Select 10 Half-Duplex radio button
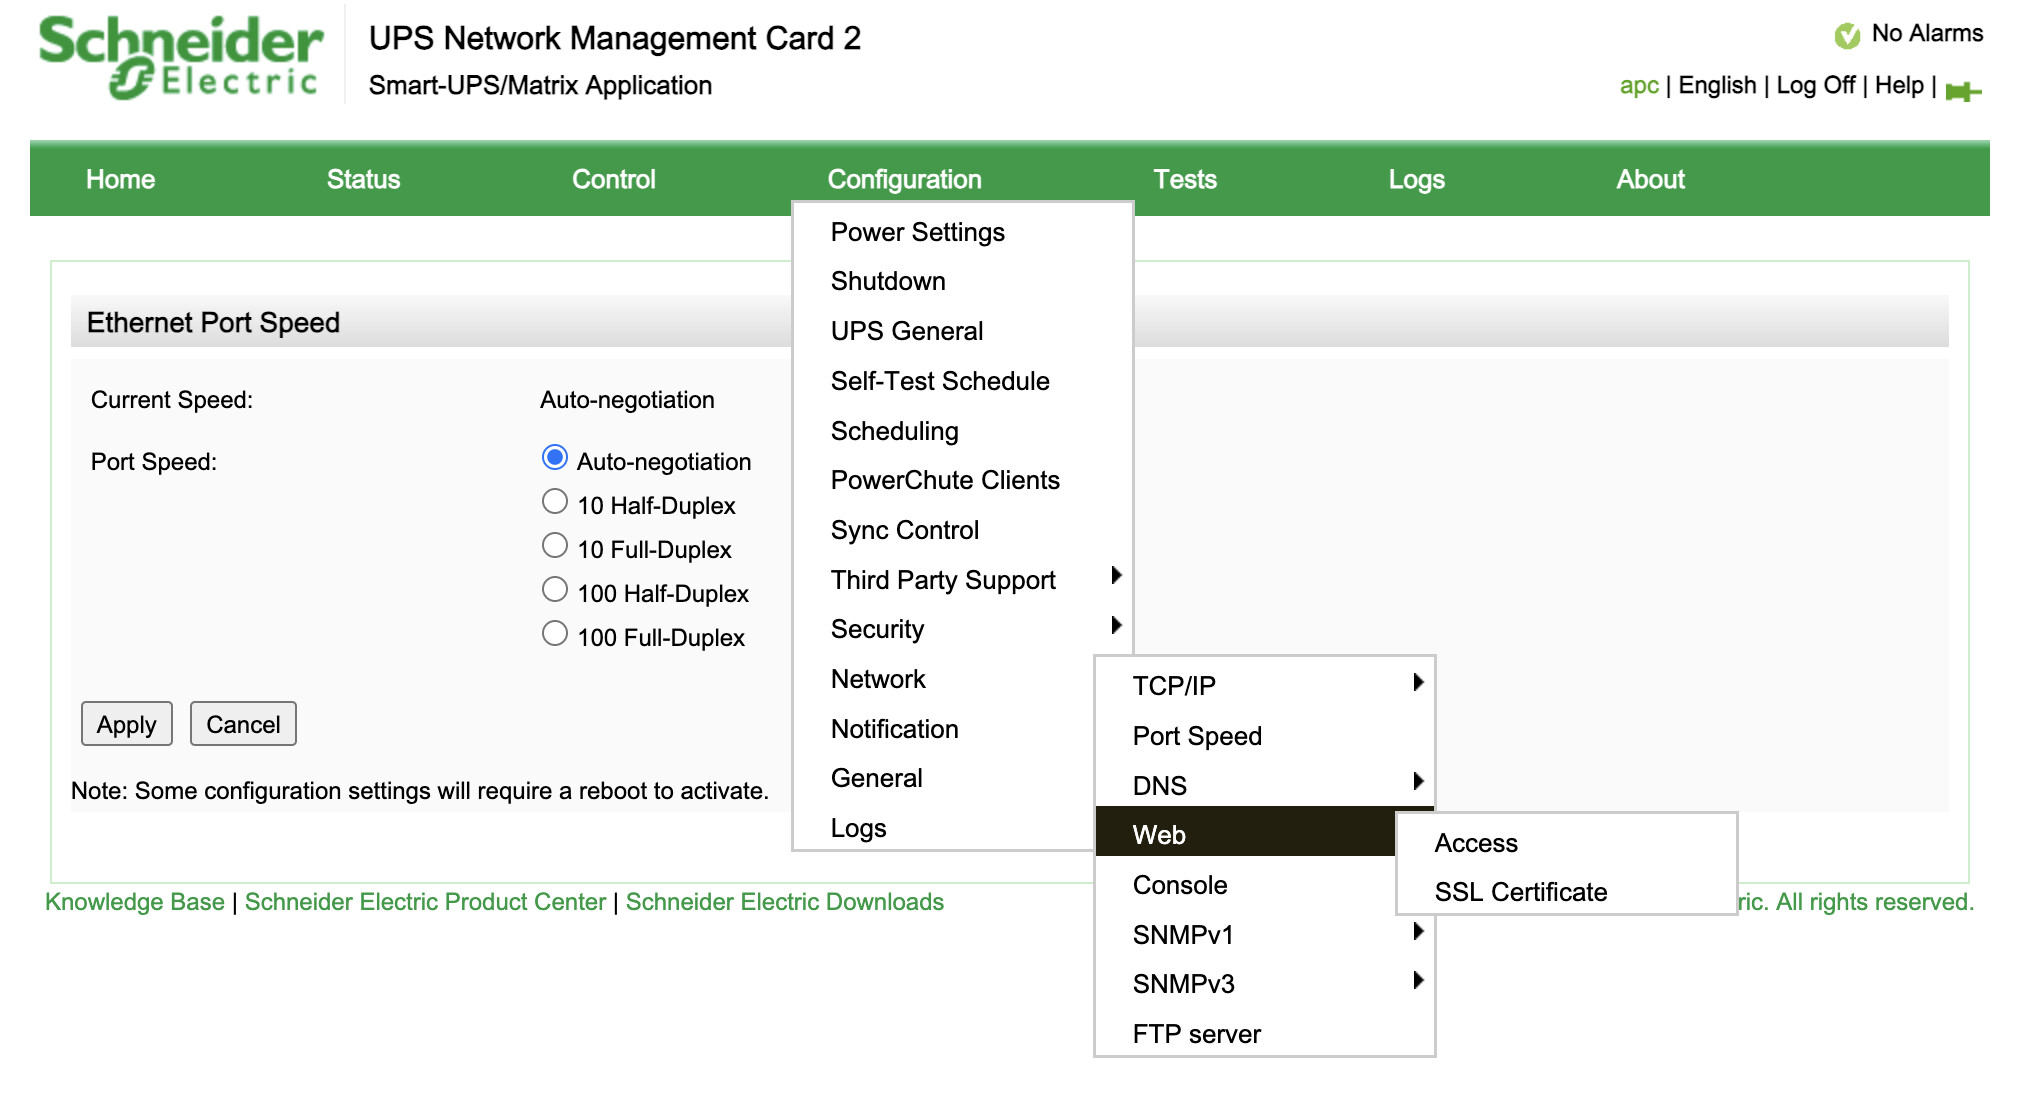The height and width of the screenshot is (1106, 2042). (555, 501)
